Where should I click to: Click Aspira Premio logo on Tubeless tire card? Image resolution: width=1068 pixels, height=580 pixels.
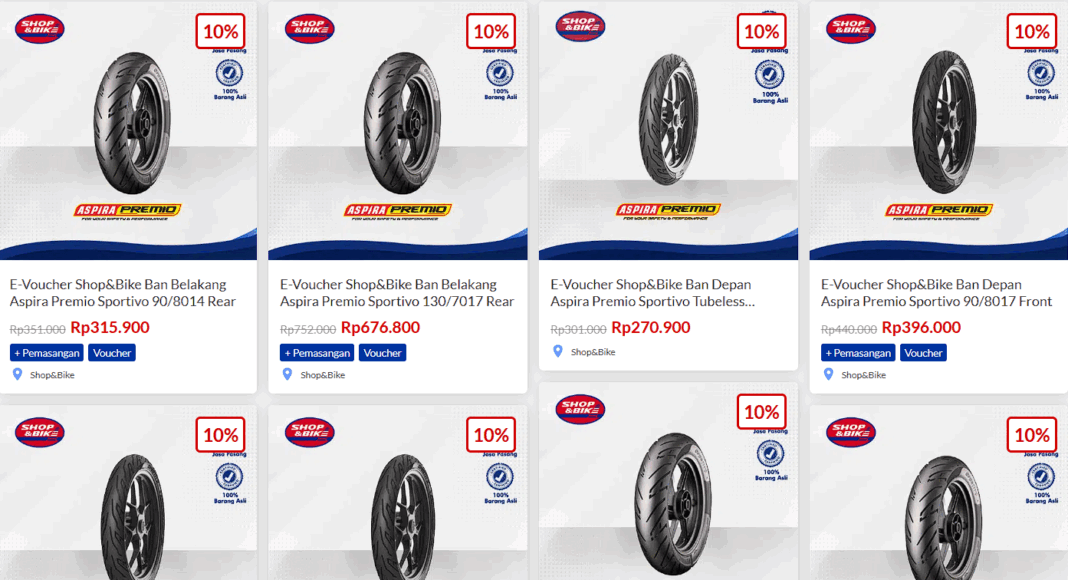pyautogui.click(x=668, y=211)
